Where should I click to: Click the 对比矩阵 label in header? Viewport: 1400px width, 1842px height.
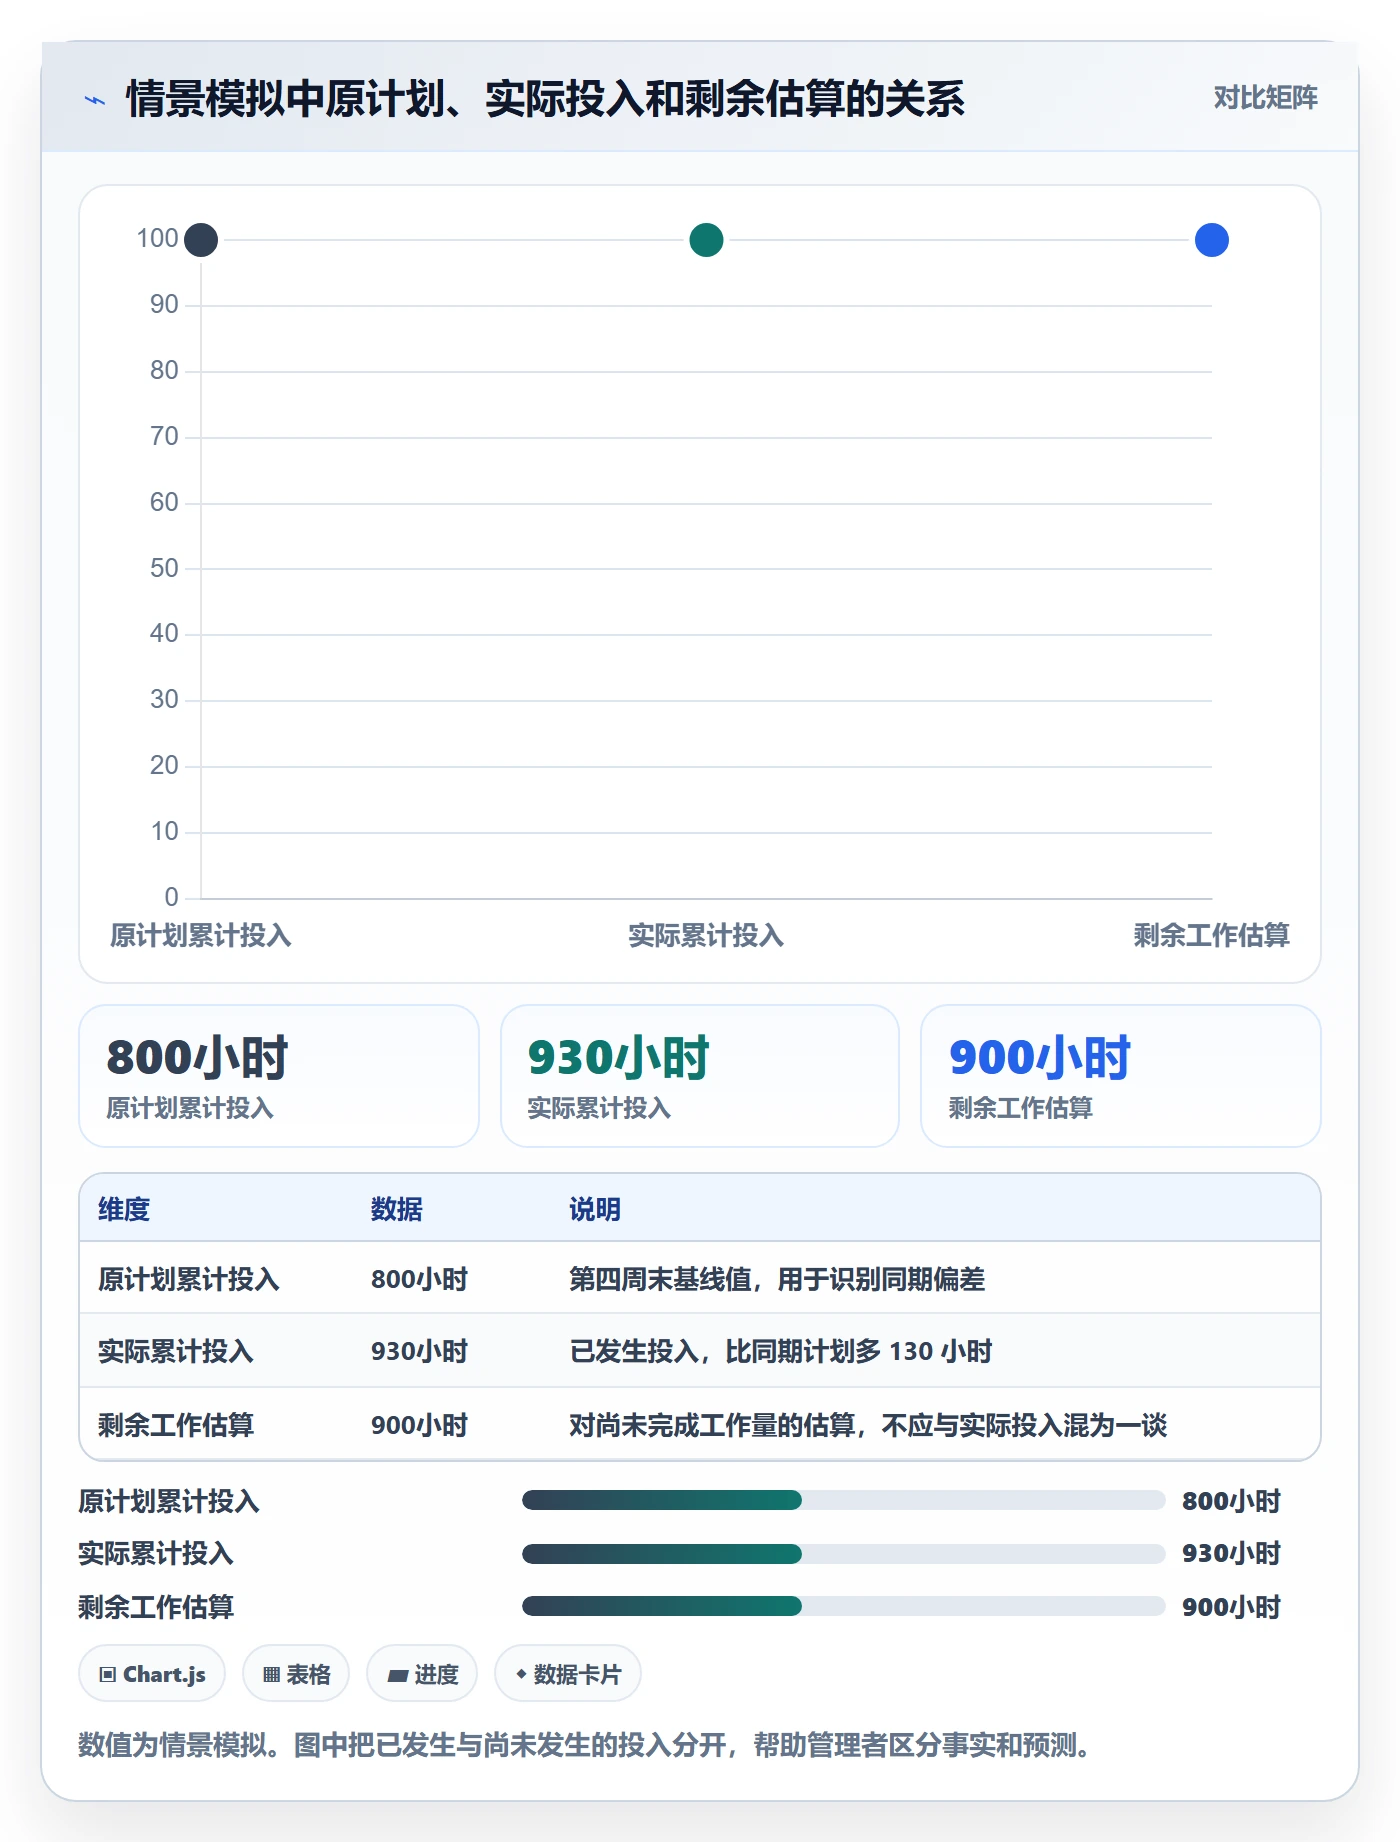pos(1265,98)
